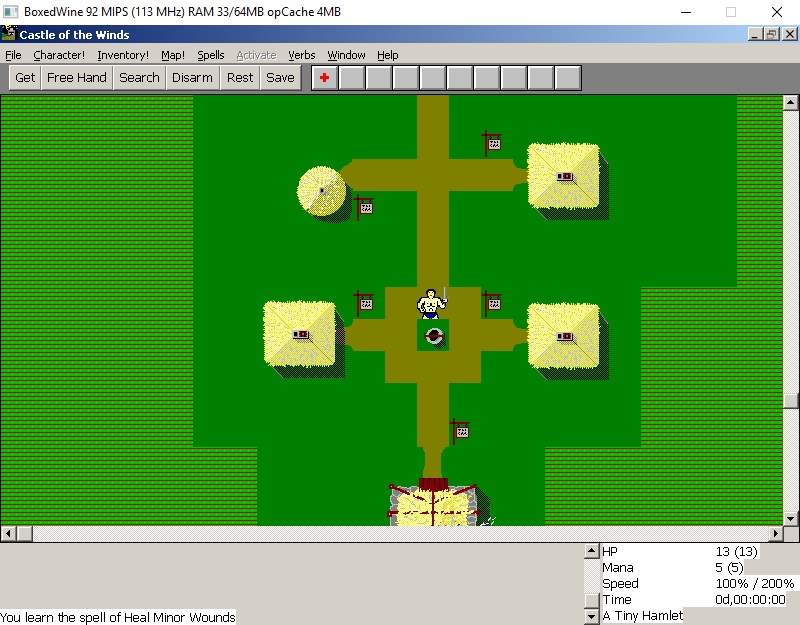Minimize the inner Castle of the Winds window

pyautogui.click(x=756, y=34)
